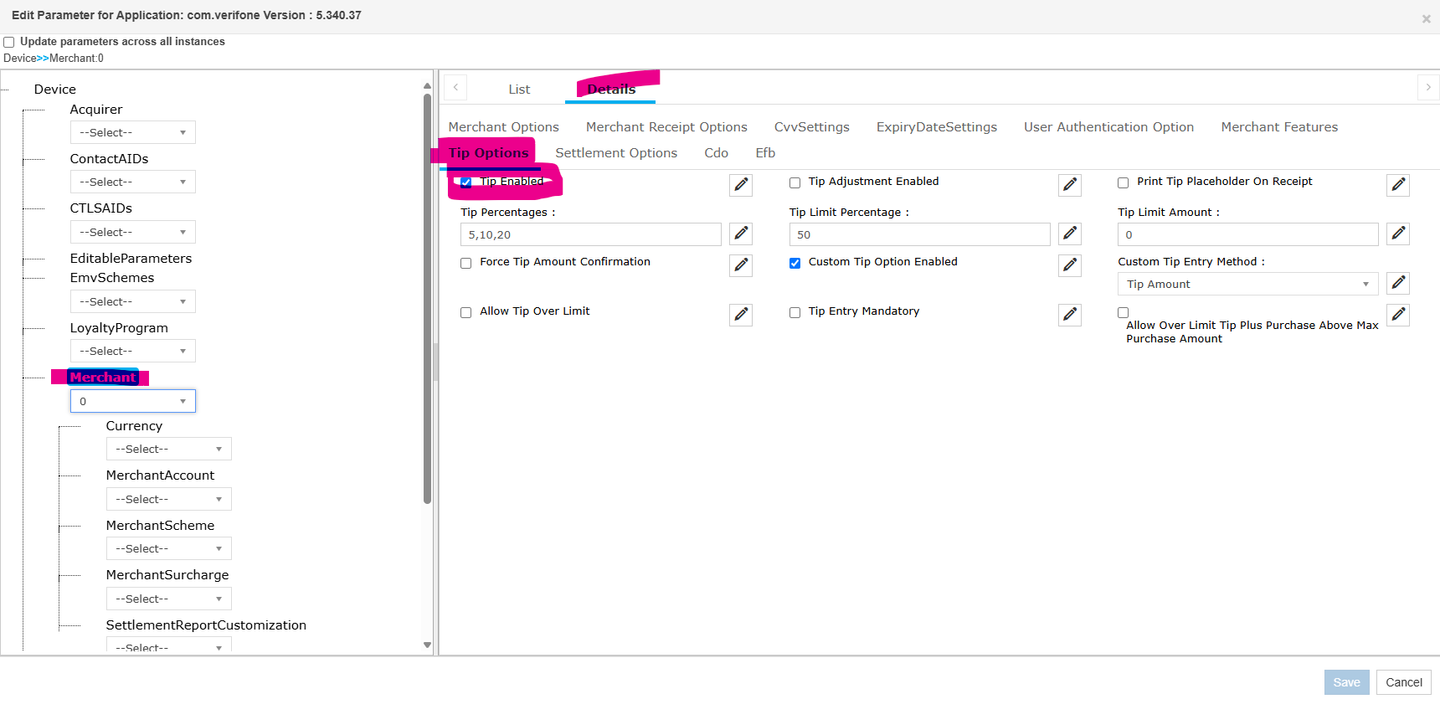1440x704 pixels.
Task: Check the Tip Entry Mandatory box
Action: 795,312
